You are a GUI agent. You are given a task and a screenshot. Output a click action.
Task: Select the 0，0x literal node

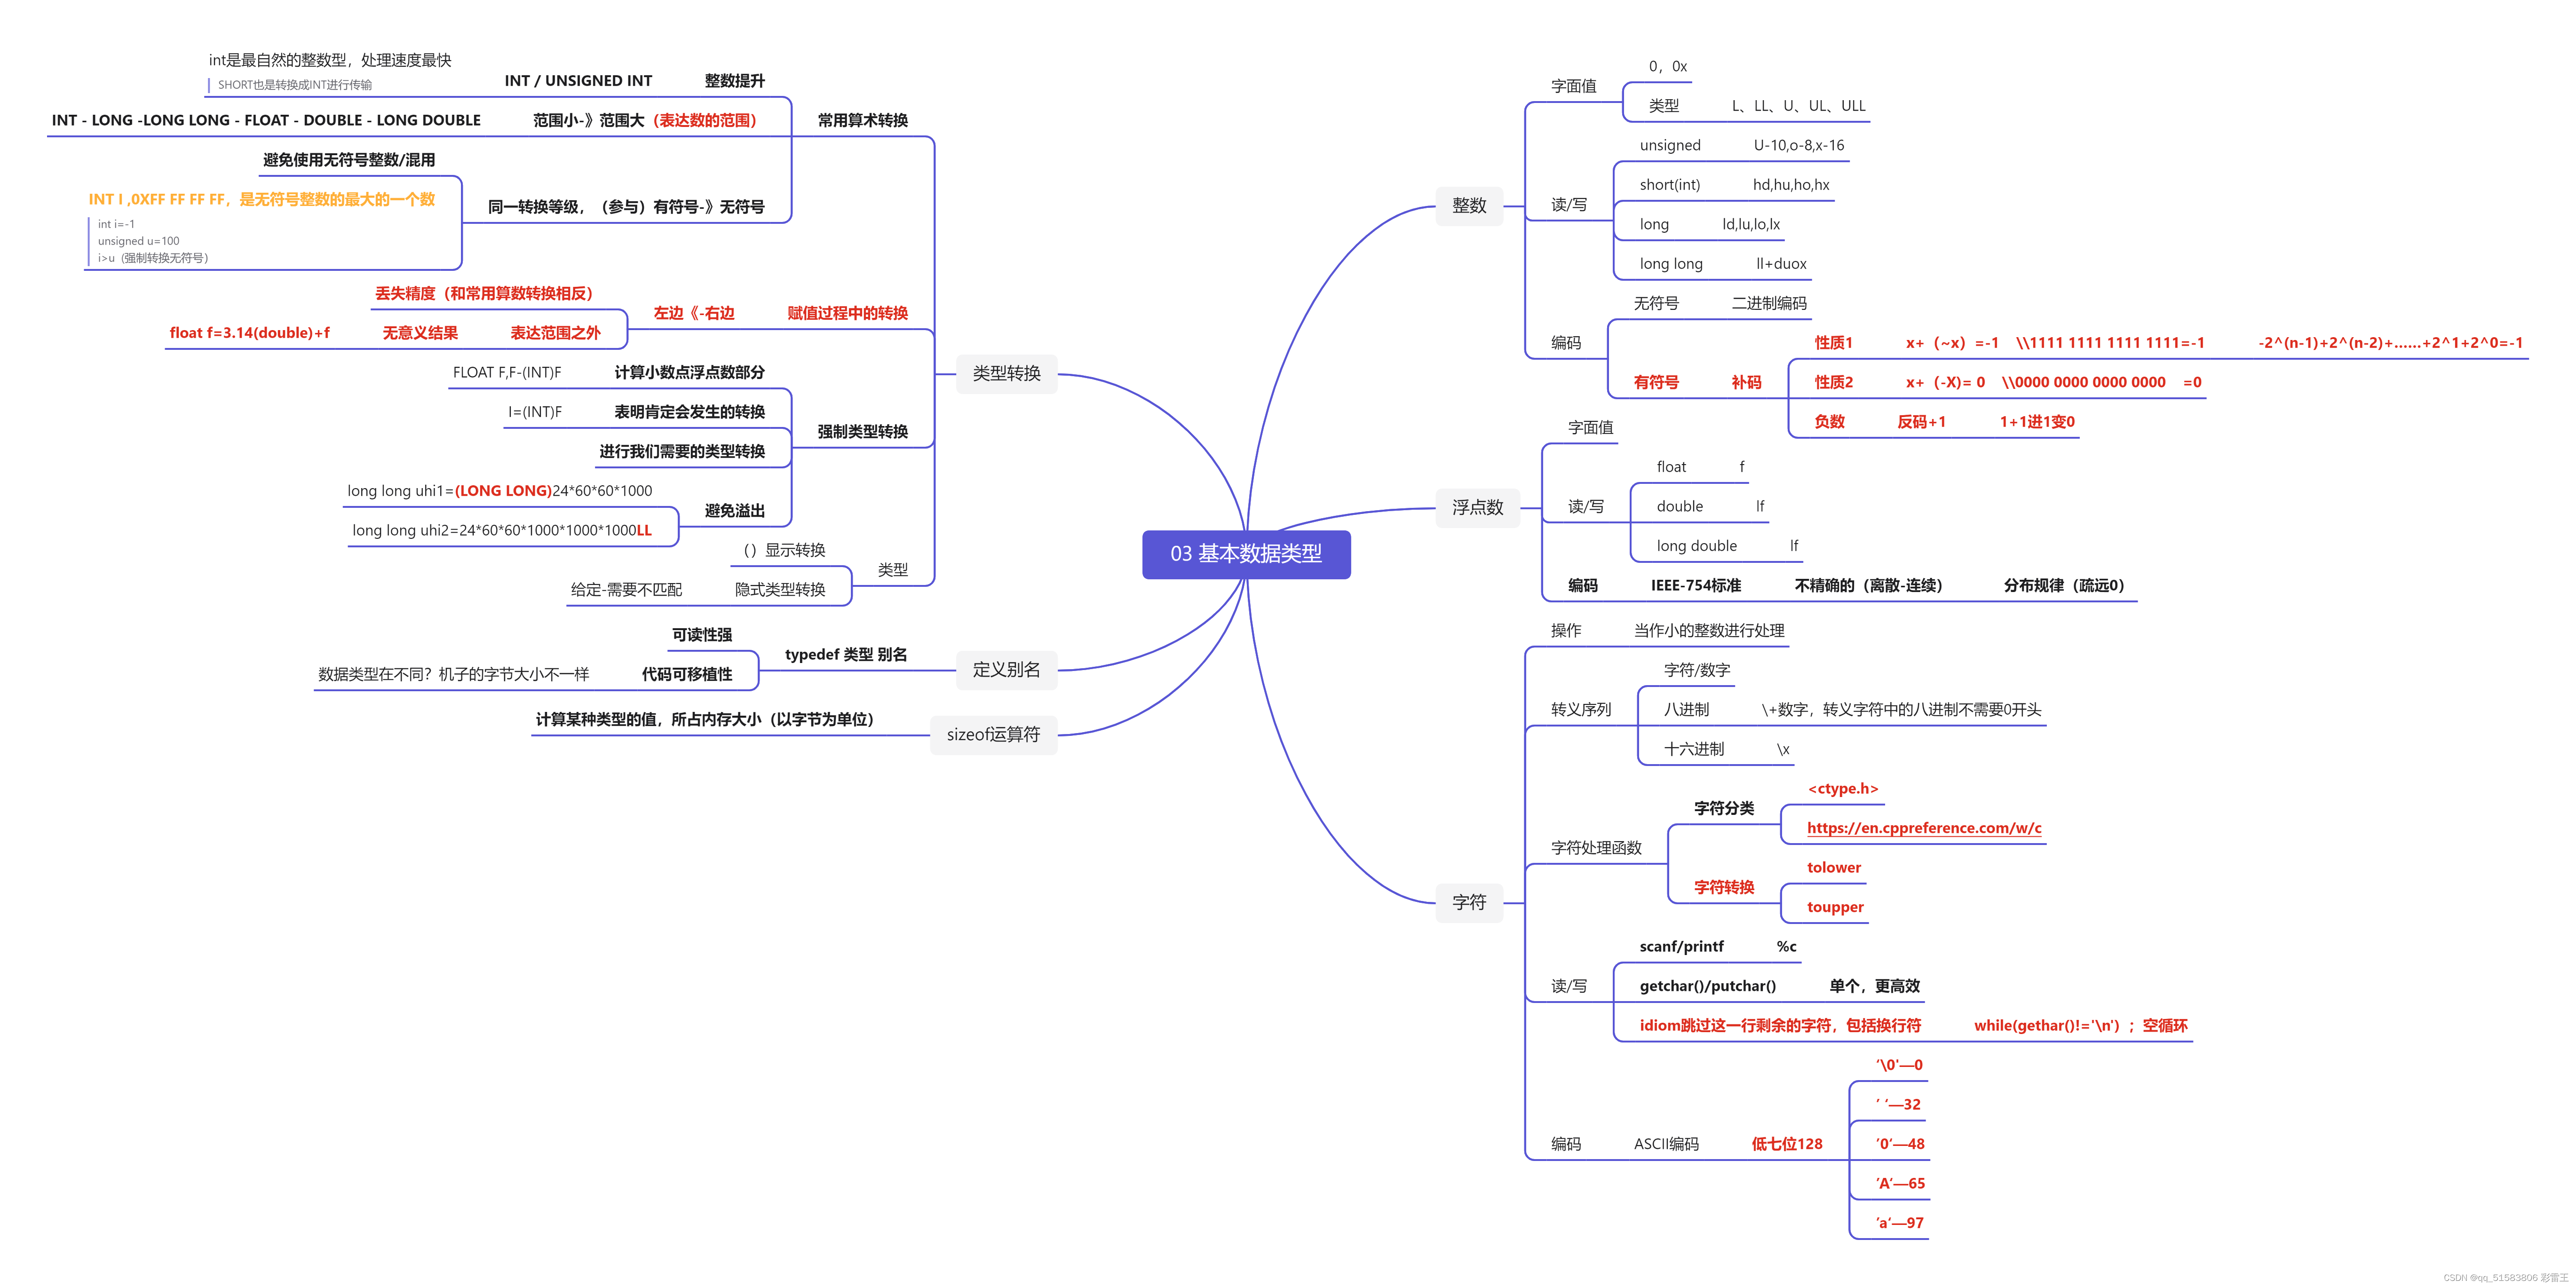click(1667, 67)
